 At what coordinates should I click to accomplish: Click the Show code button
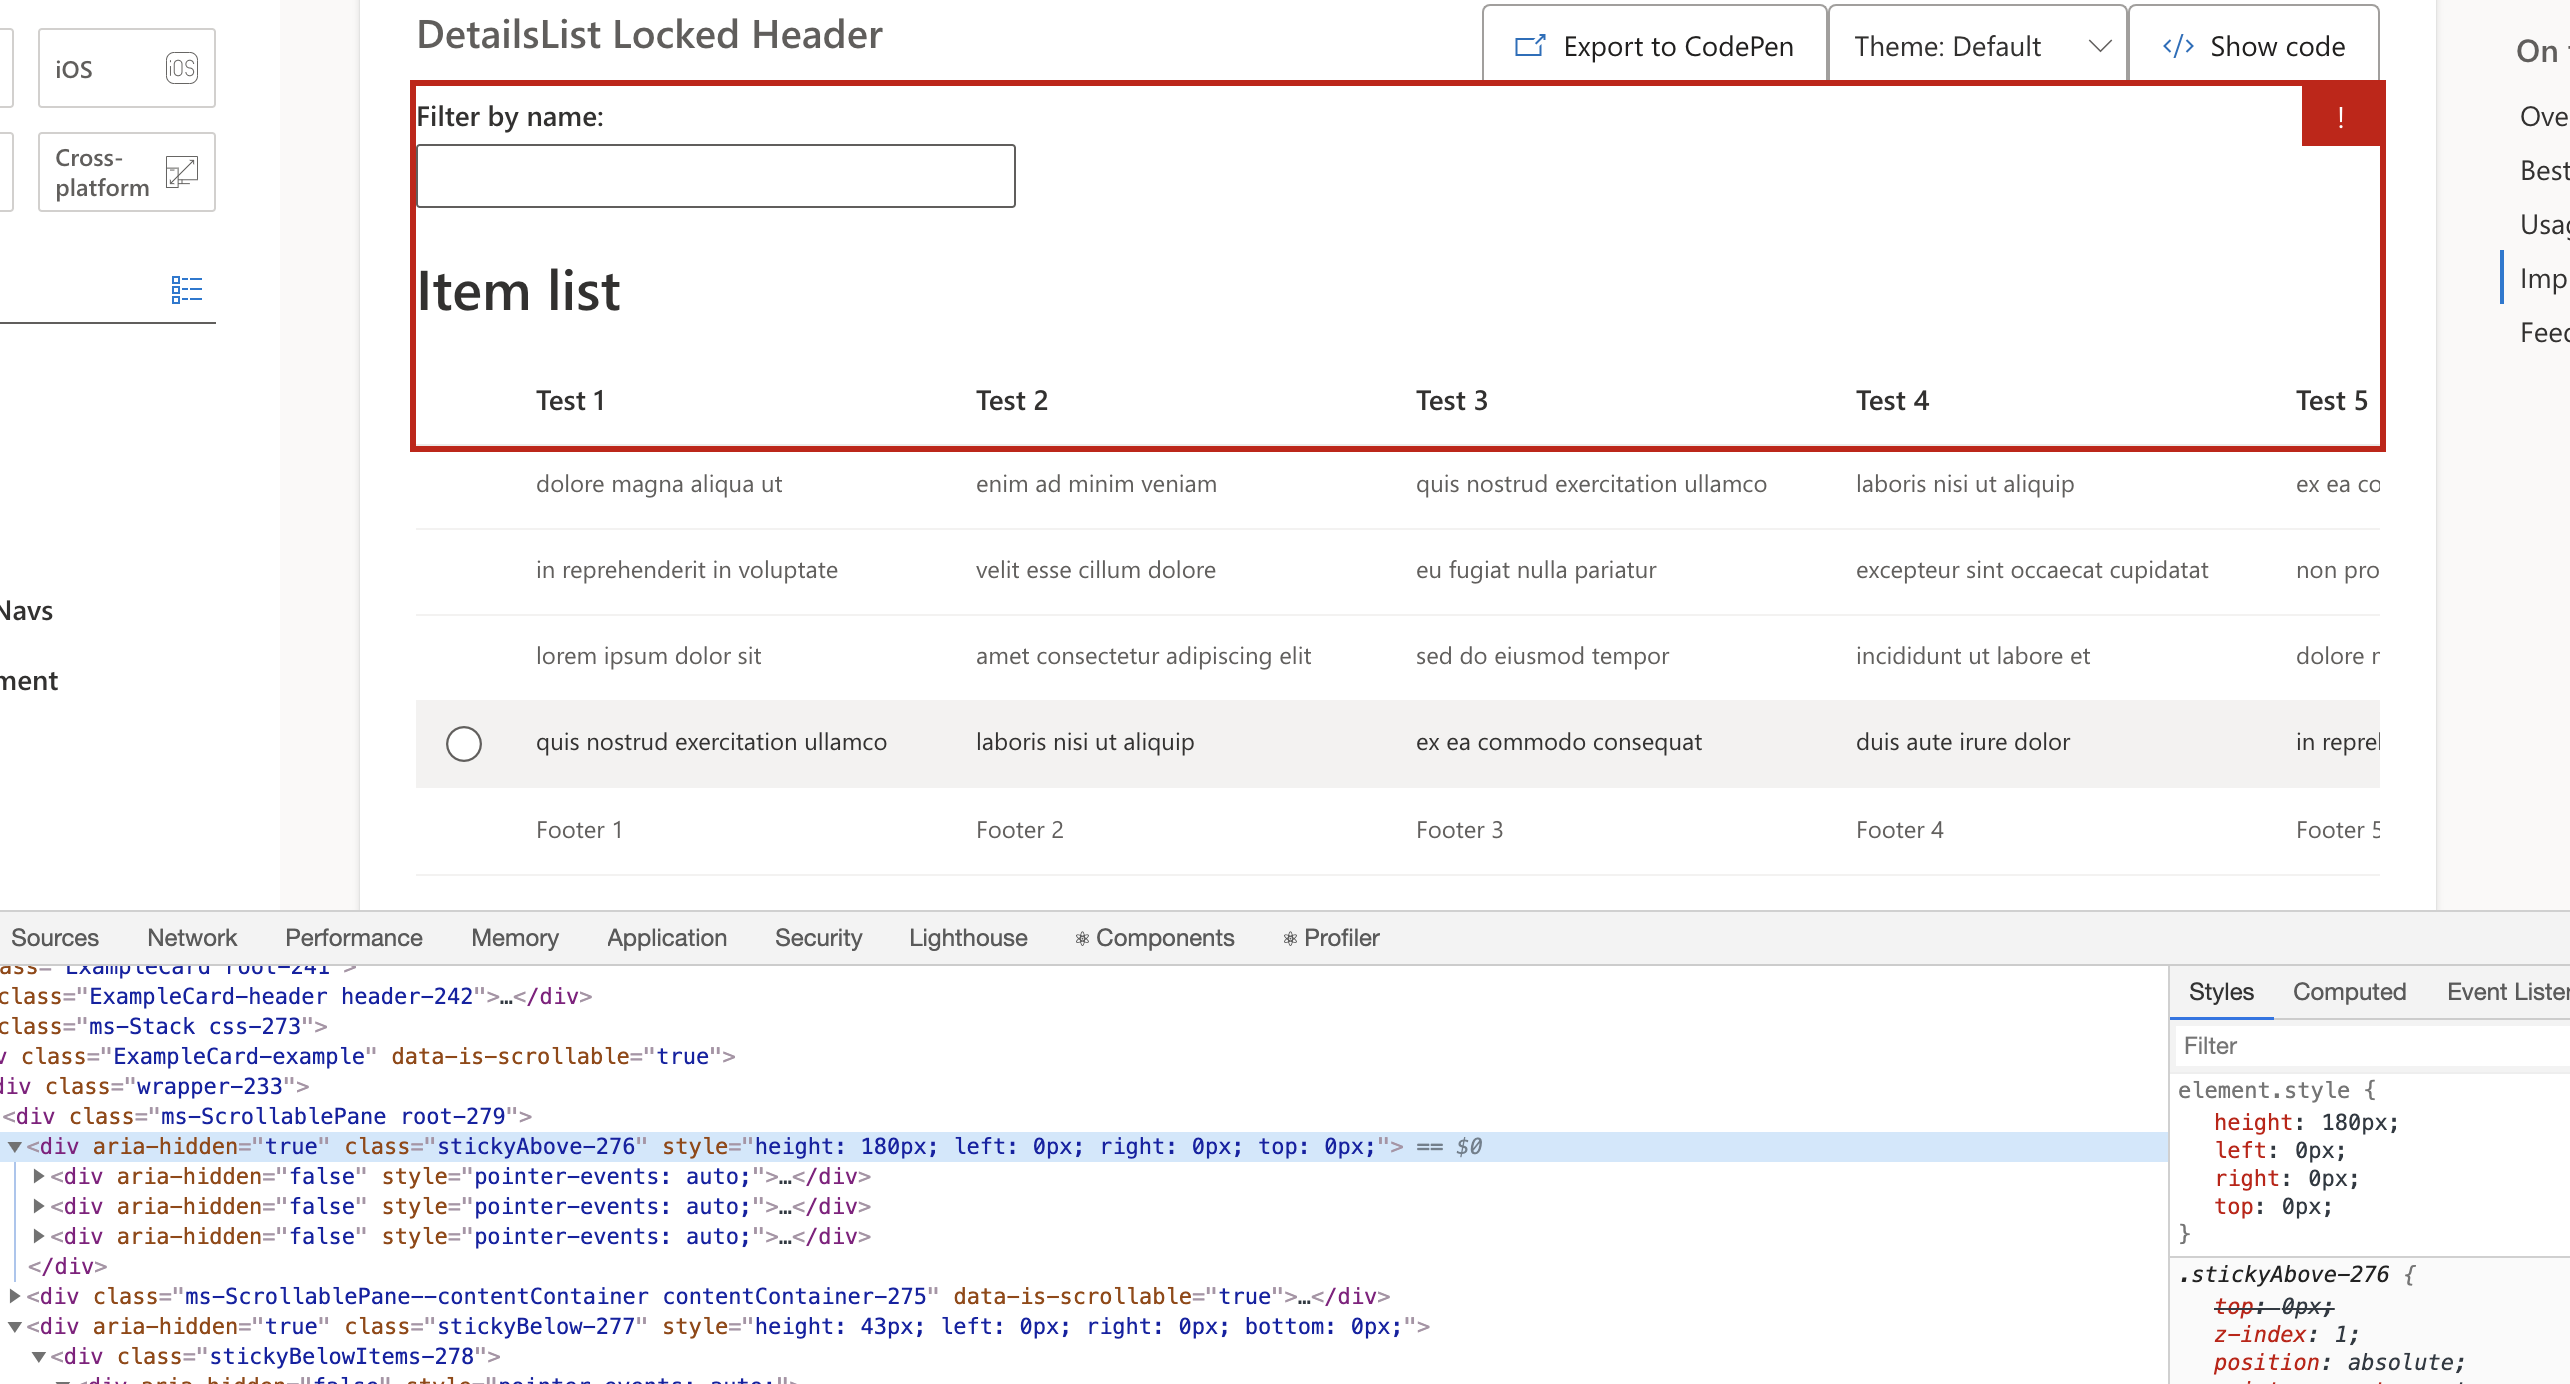click(x=2254, y=46)
